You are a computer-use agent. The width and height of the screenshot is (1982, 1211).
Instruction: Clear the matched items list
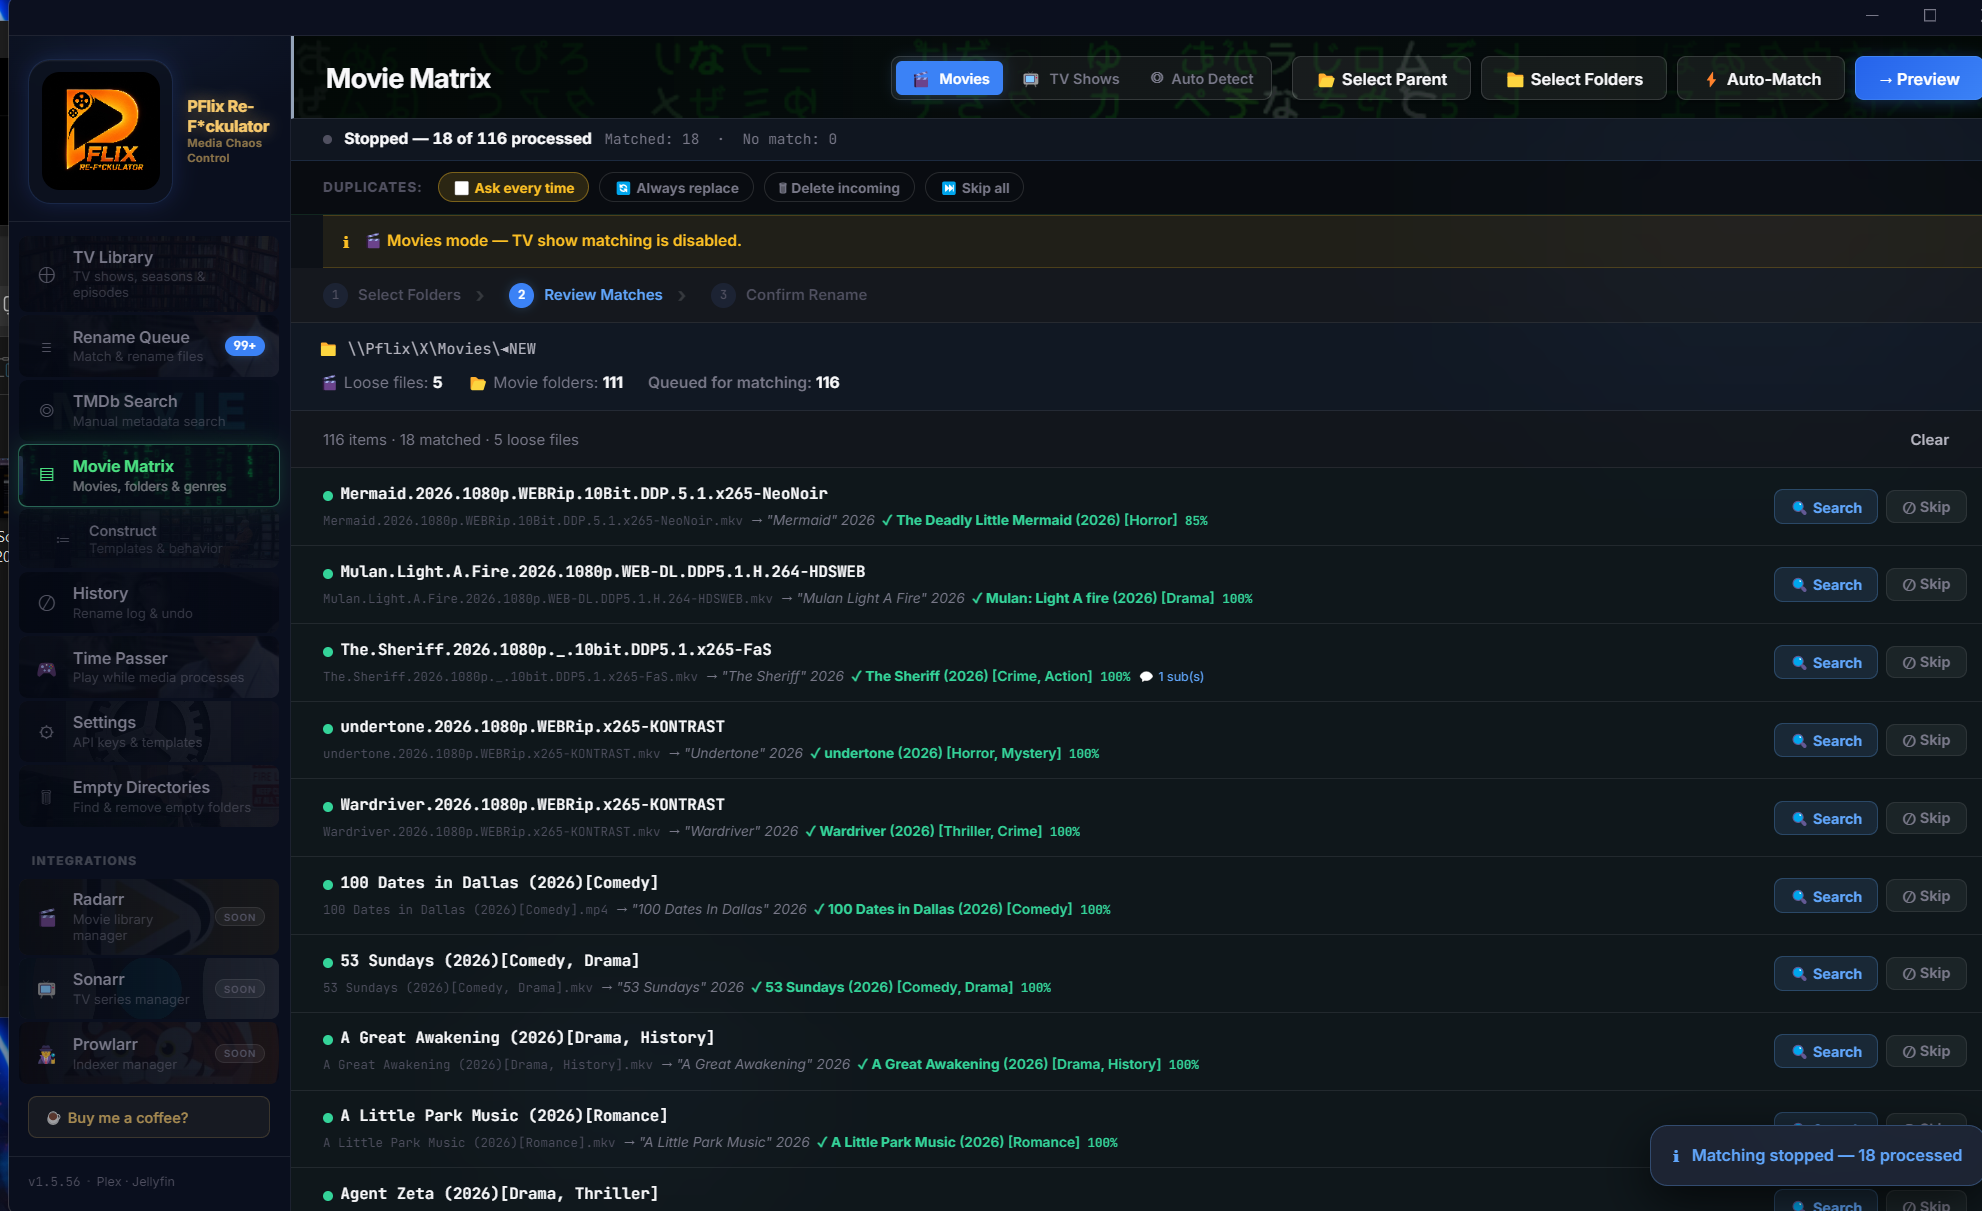click(x=1929, y=440)
